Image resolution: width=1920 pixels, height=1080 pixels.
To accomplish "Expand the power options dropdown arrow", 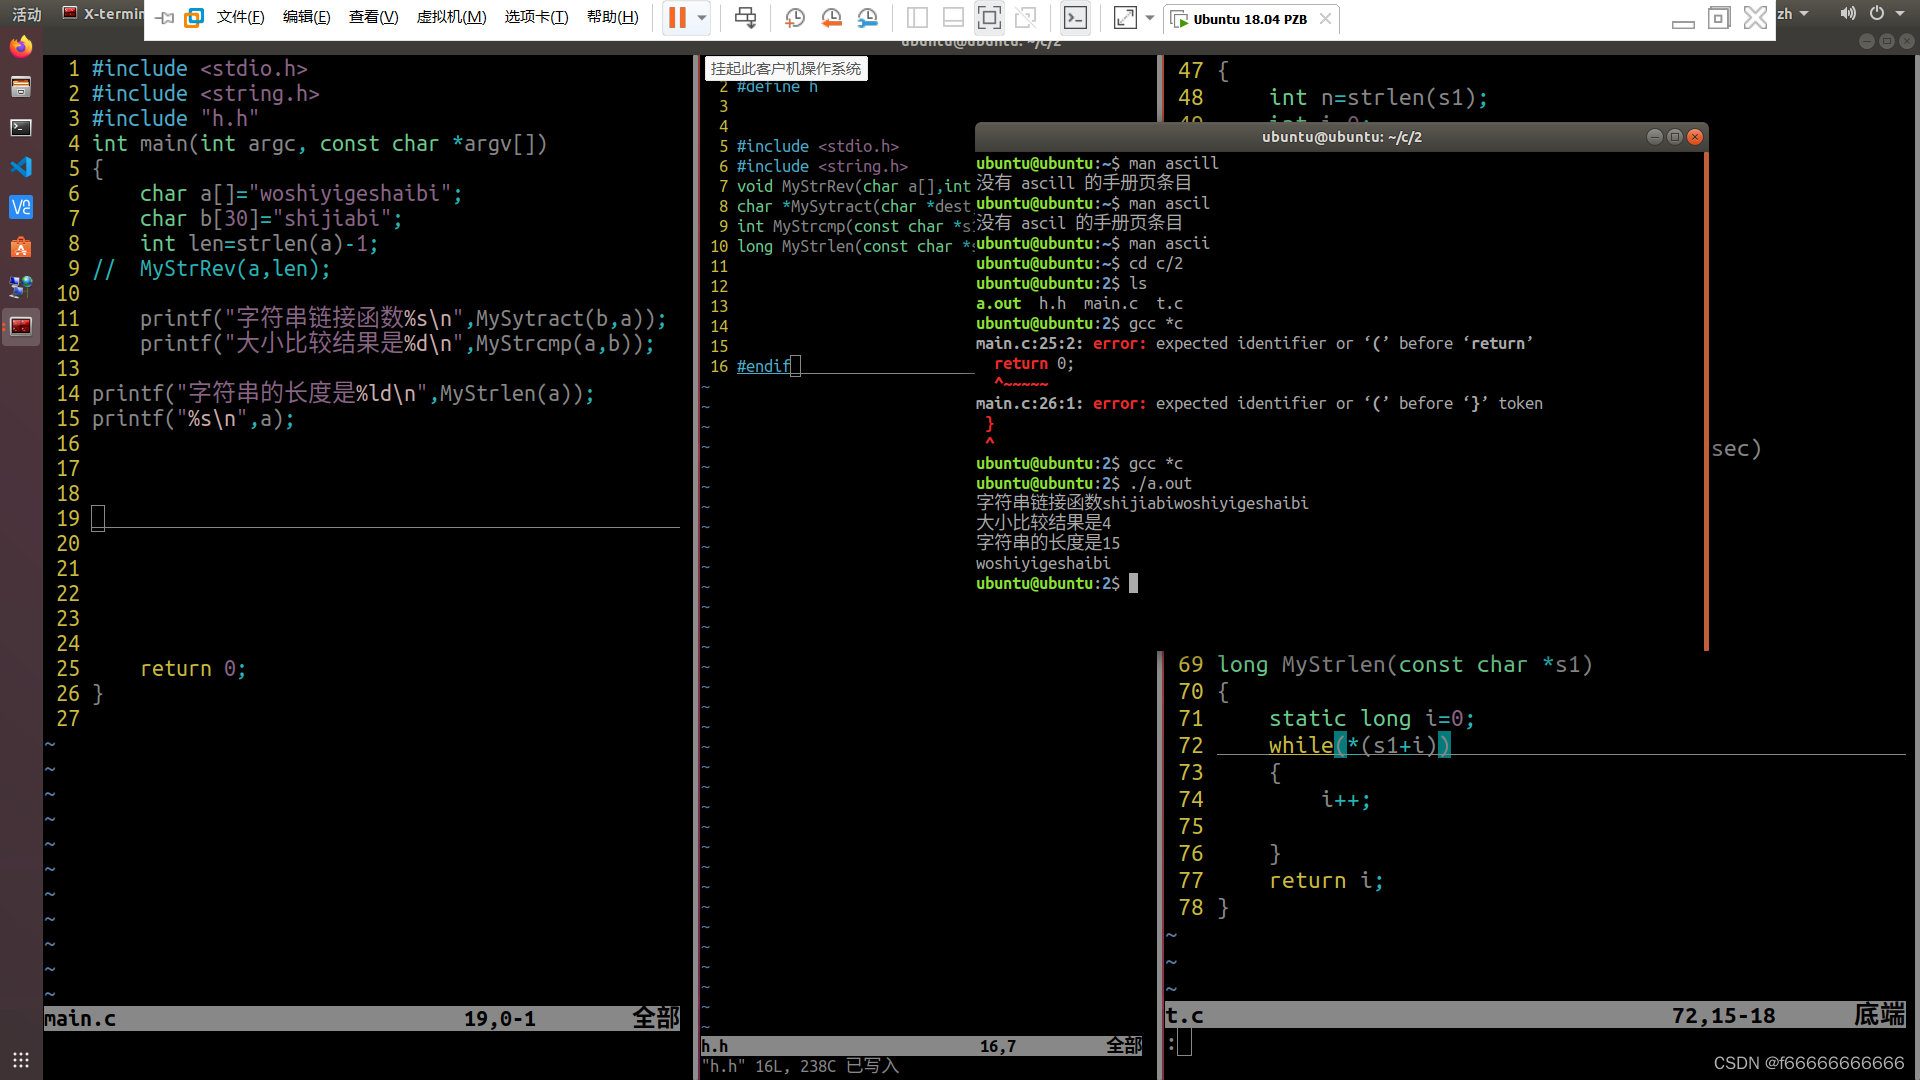I will click(x=702, y=17).
